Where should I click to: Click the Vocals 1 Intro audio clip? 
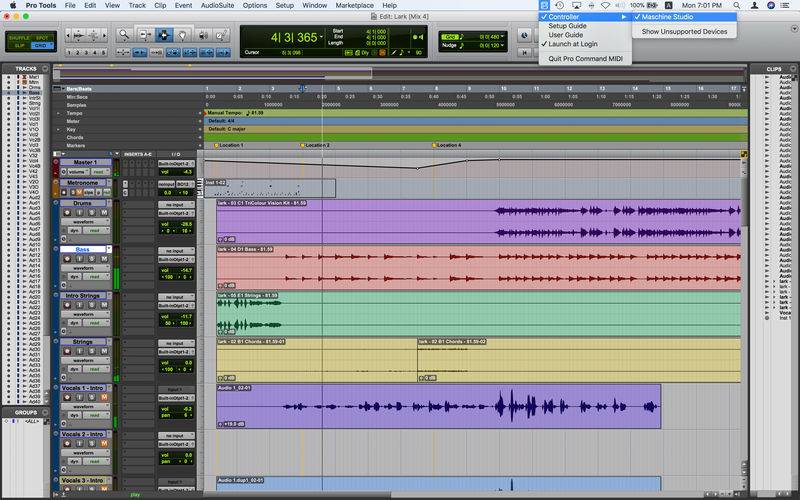[x=438, y=407]
